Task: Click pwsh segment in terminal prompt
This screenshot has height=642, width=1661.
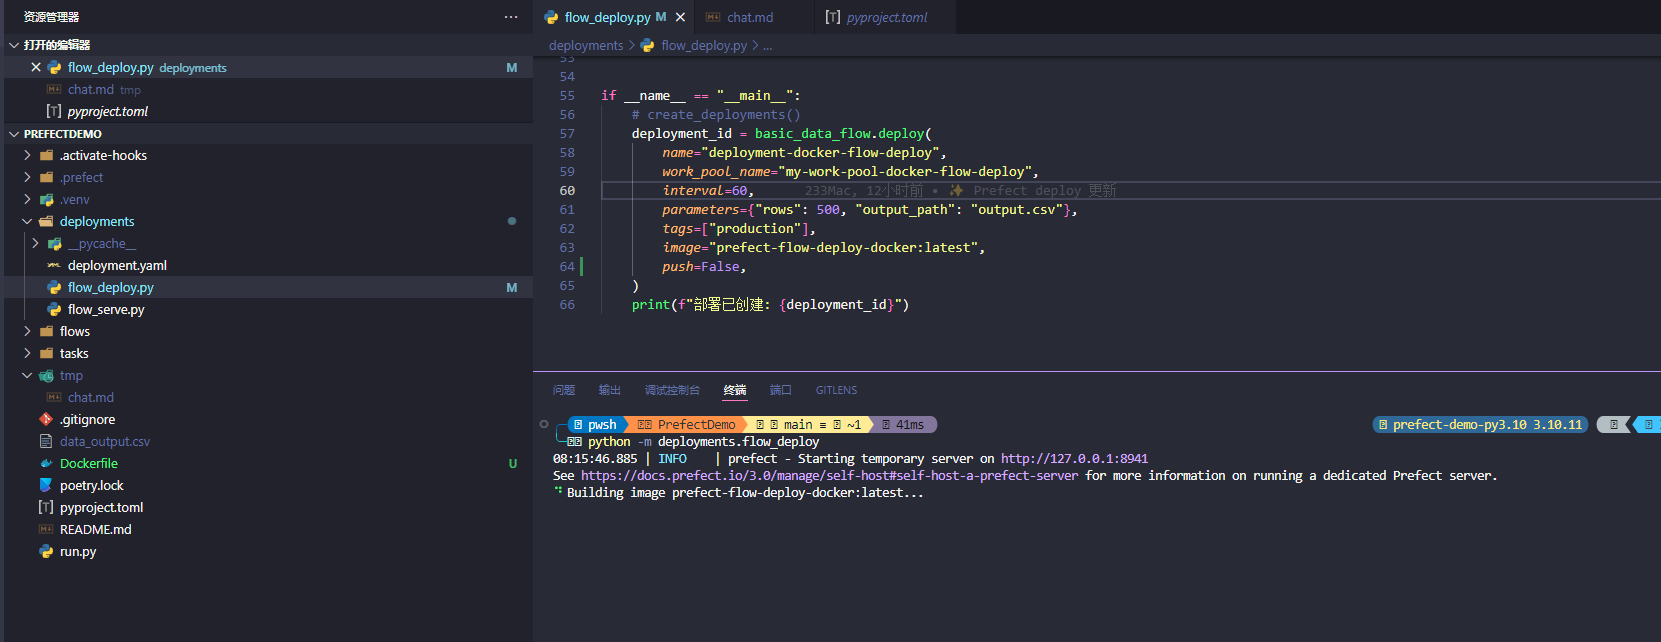Action: click(596, 424)
